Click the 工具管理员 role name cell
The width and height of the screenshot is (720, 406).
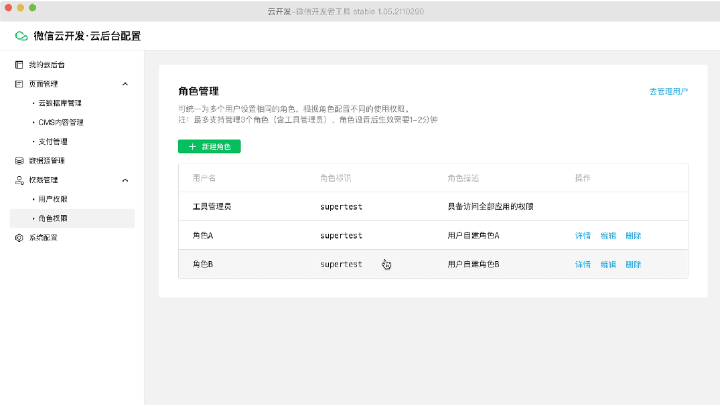pyautogui.click(x=212, y=207)
